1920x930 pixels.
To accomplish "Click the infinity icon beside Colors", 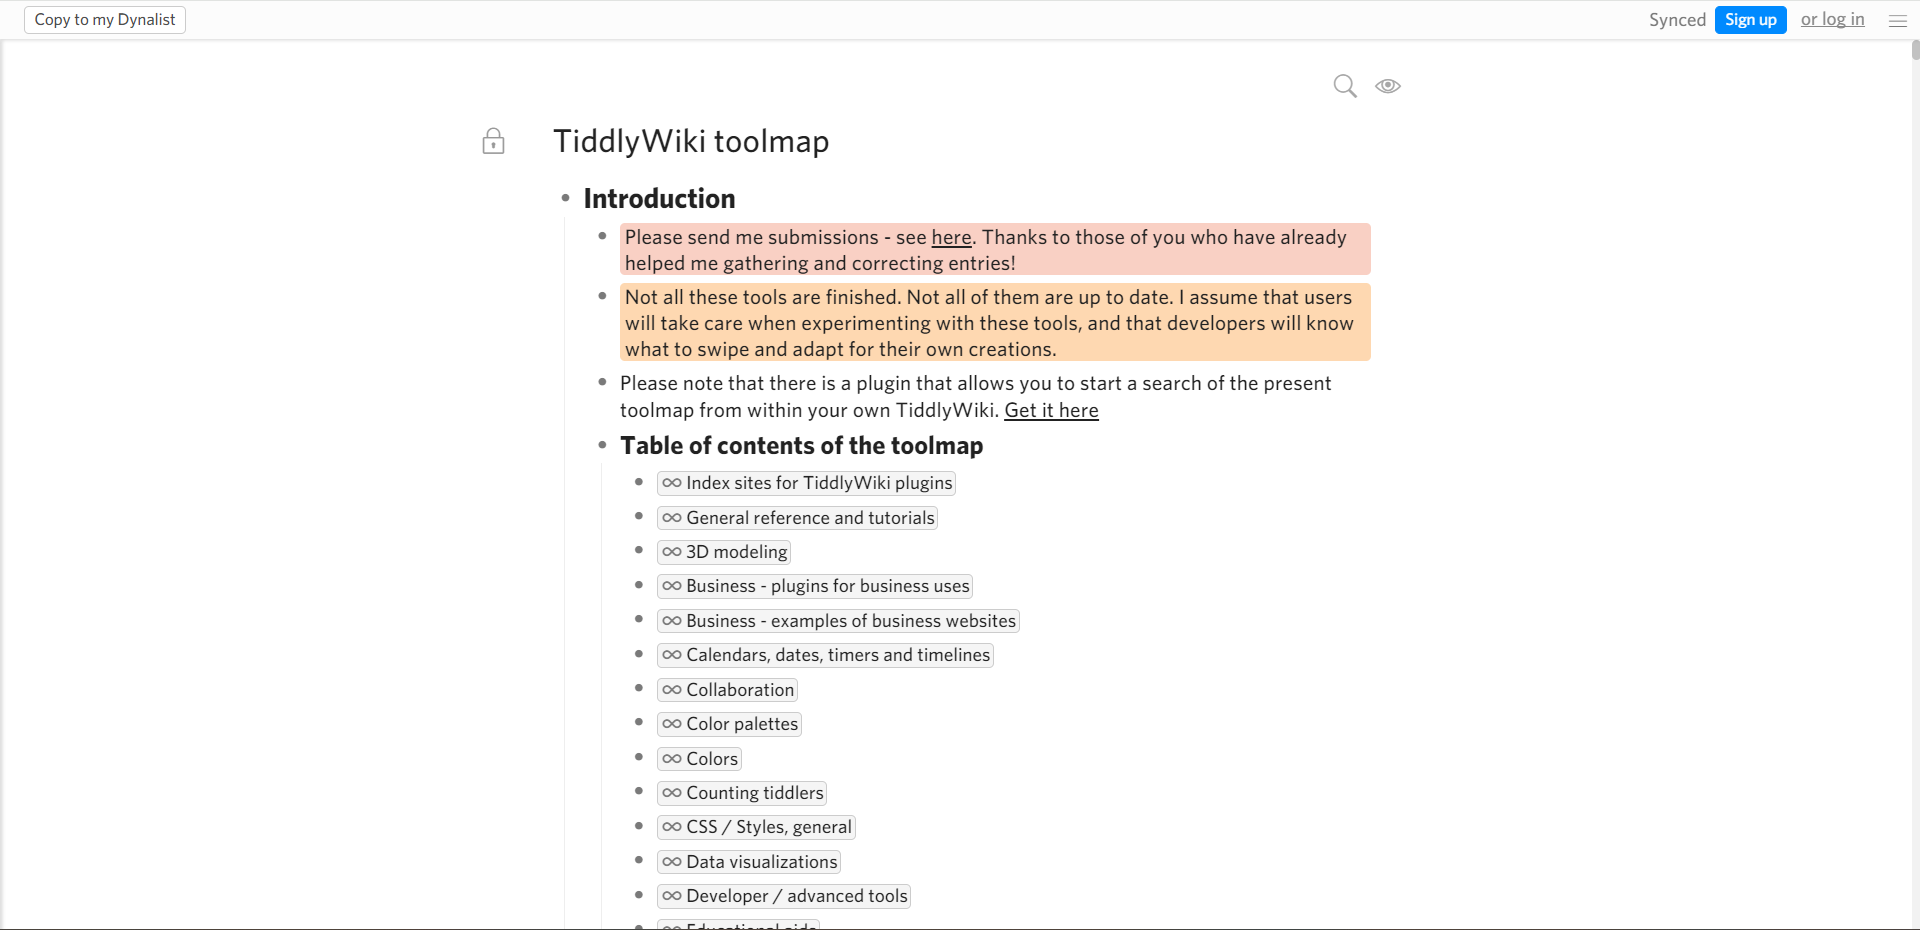I will tap(672, 759).
